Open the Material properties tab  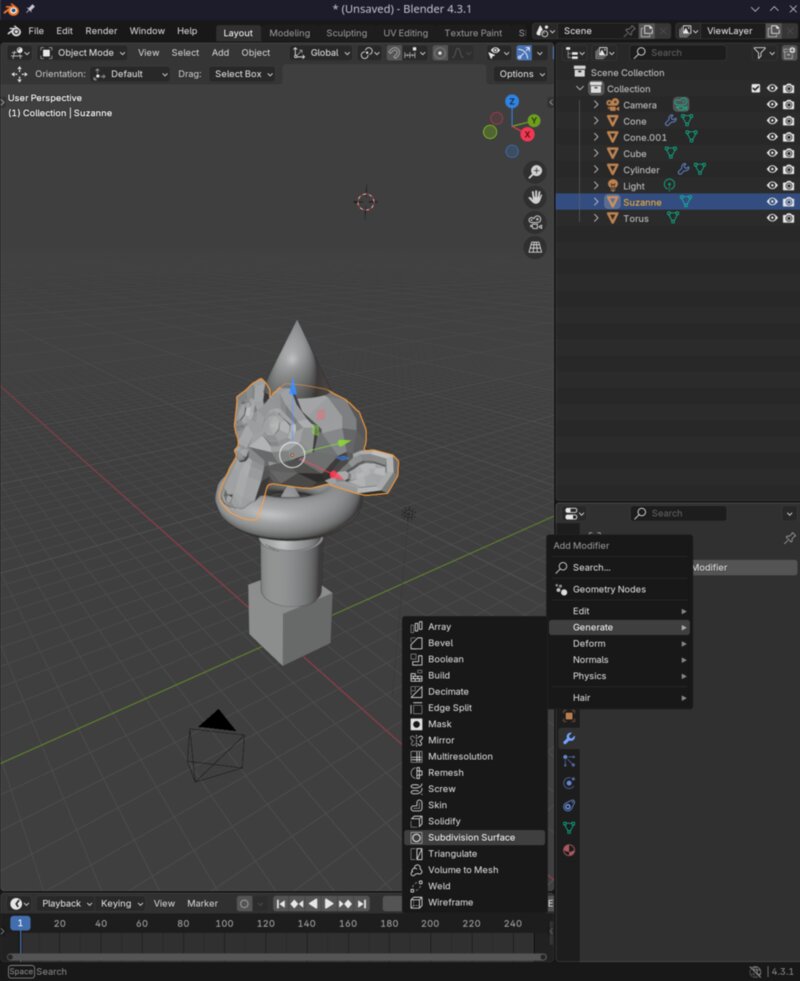[569, 850]
